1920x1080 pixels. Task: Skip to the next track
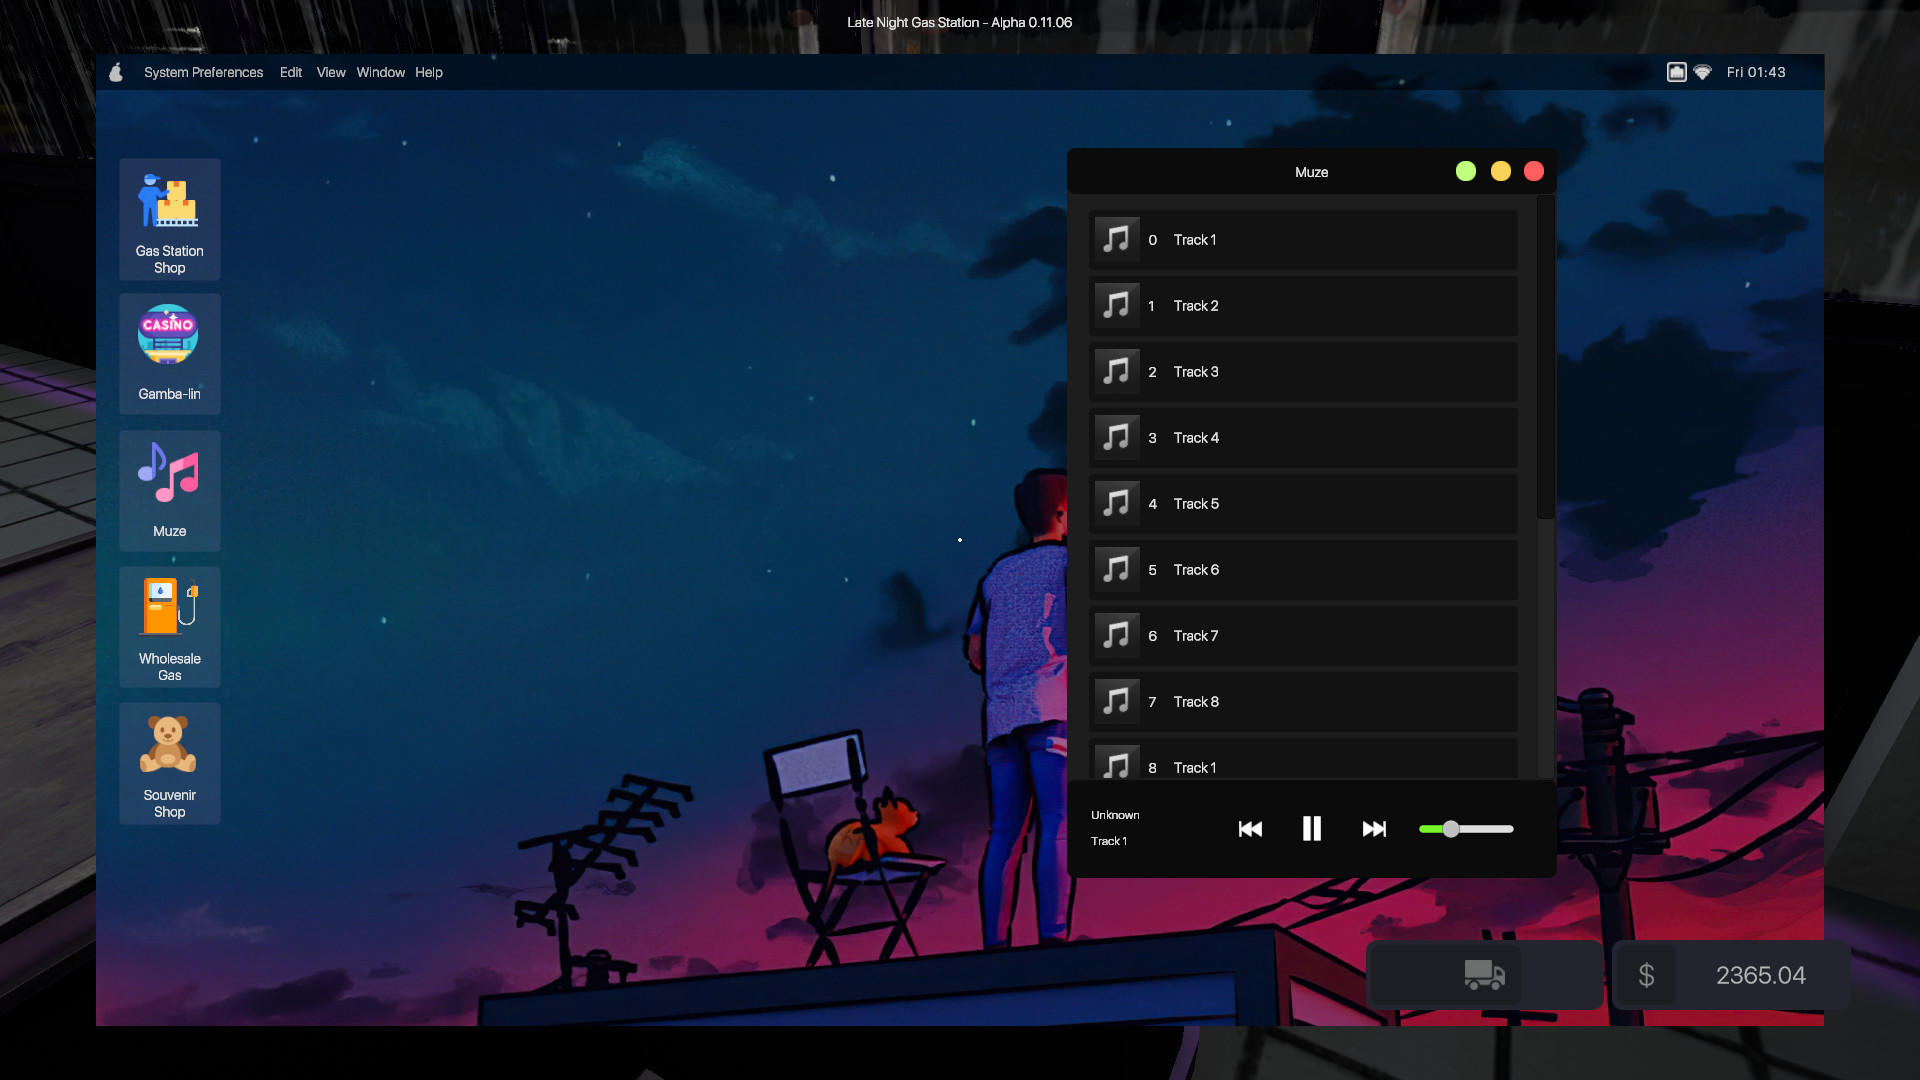point(1374,829)
